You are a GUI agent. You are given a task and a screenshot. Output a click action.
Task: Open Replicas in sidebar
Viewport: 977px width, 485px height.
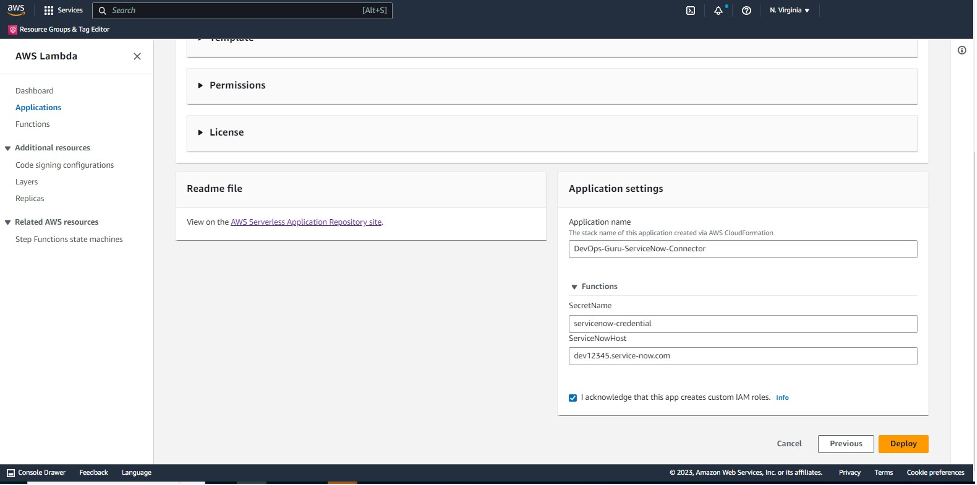29,198
